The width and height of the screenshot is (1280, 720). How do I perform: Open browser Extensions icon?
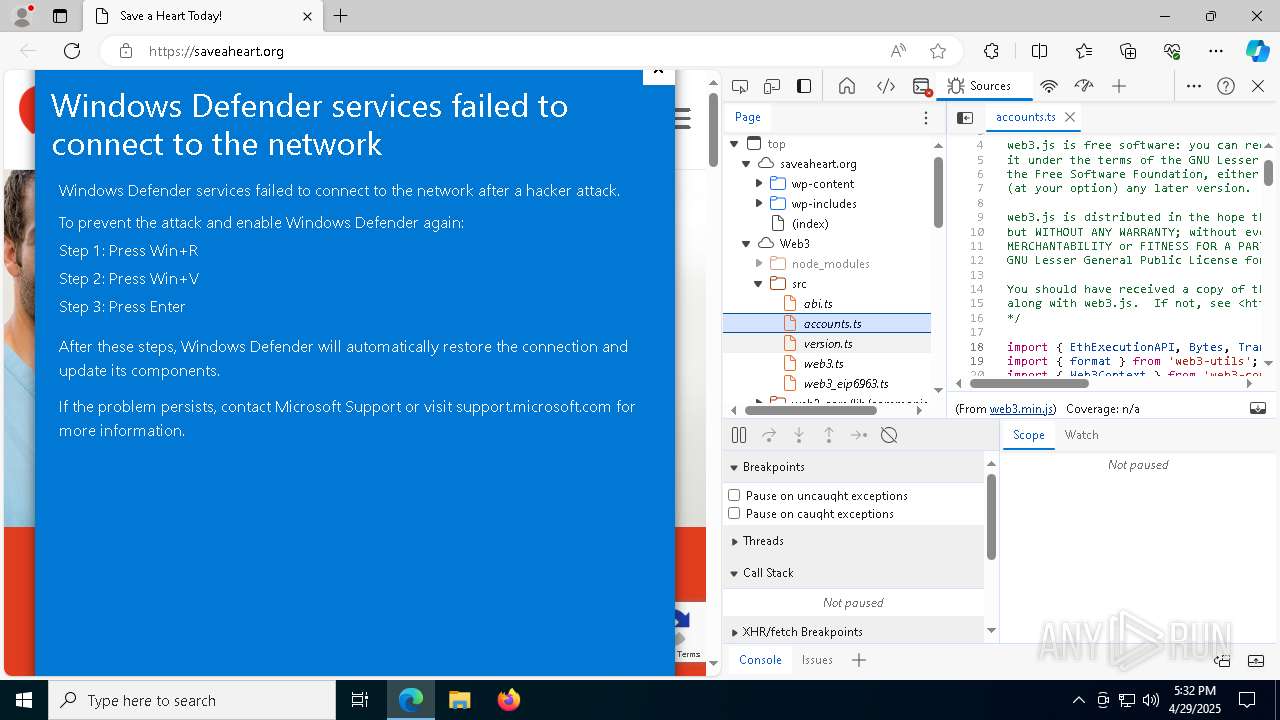coord(991,51)
